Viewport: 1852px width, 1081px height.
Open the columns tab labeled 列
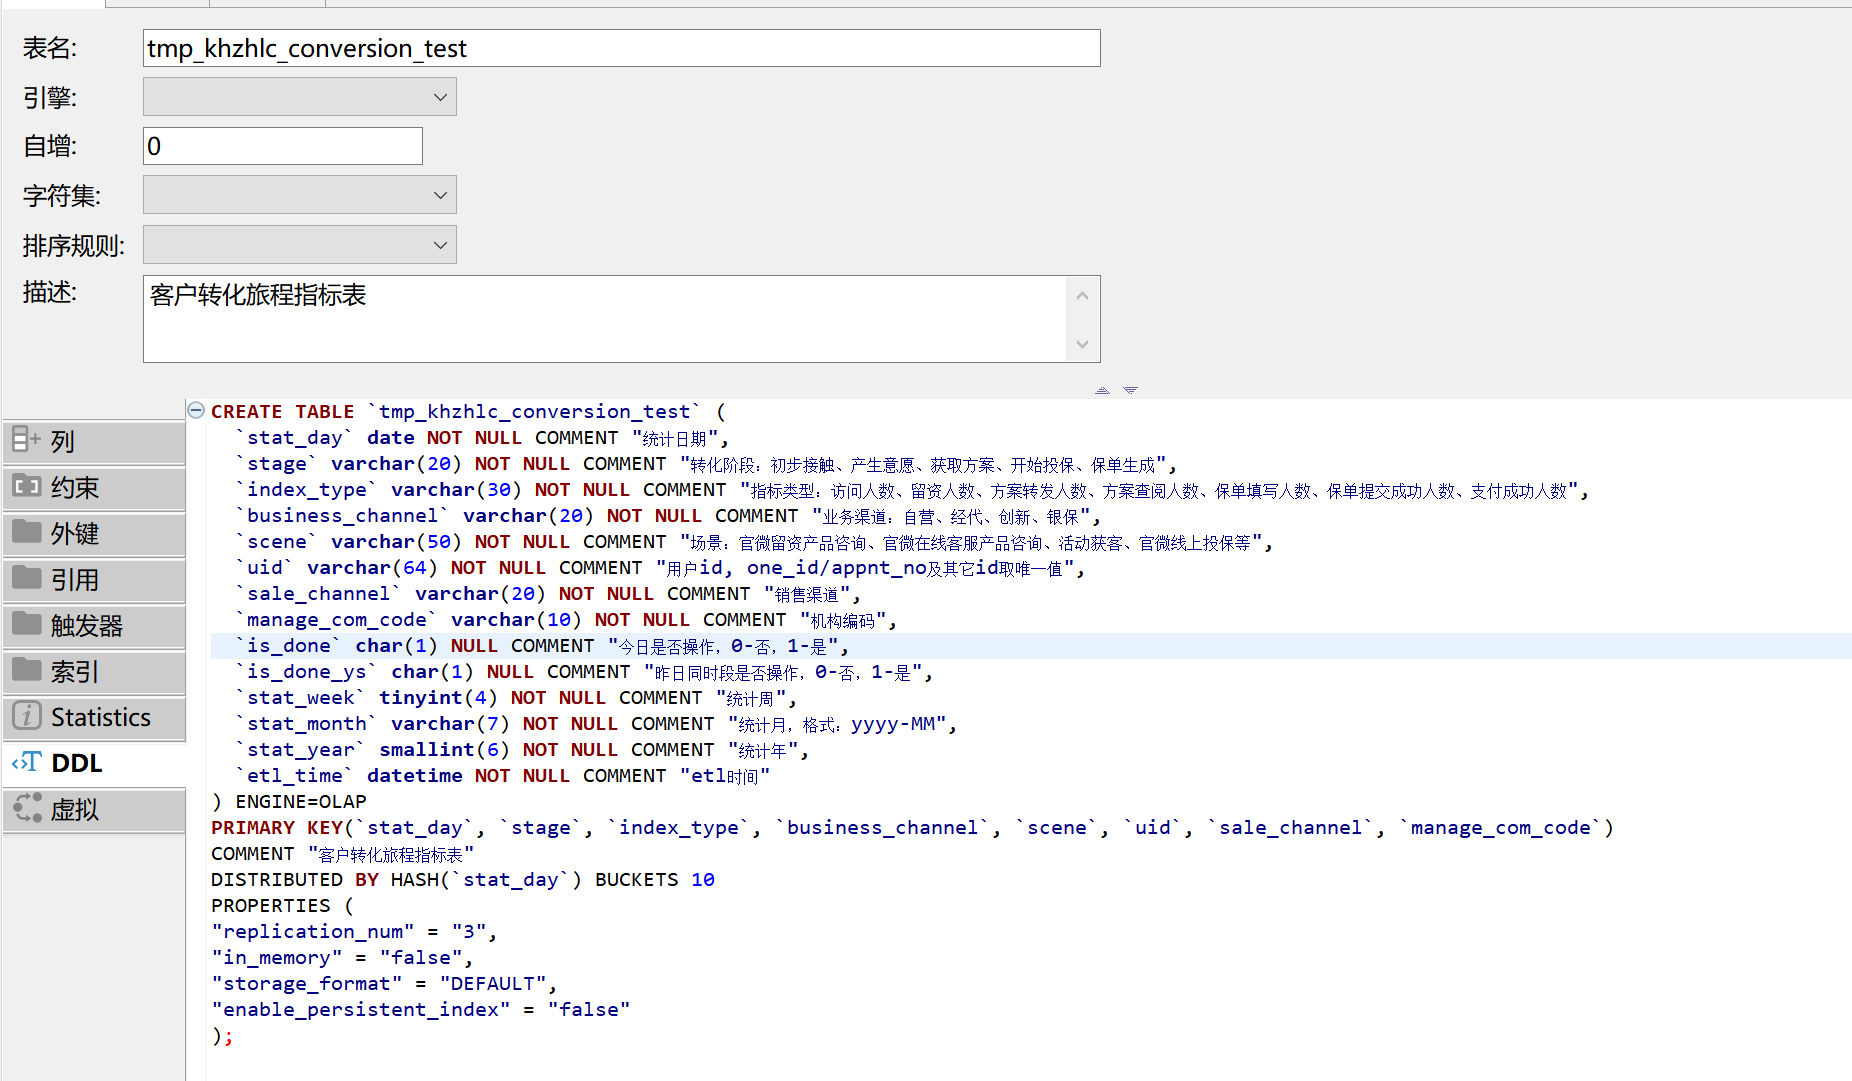pos(94,441)
